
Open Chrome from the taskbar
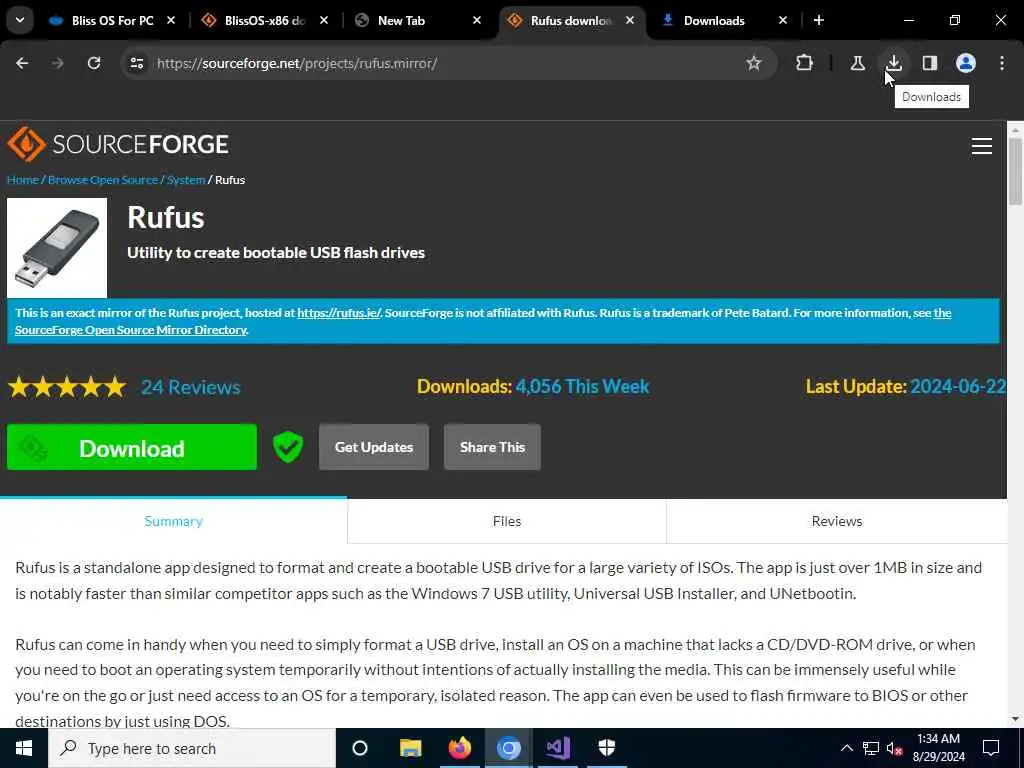pos(509,748)
